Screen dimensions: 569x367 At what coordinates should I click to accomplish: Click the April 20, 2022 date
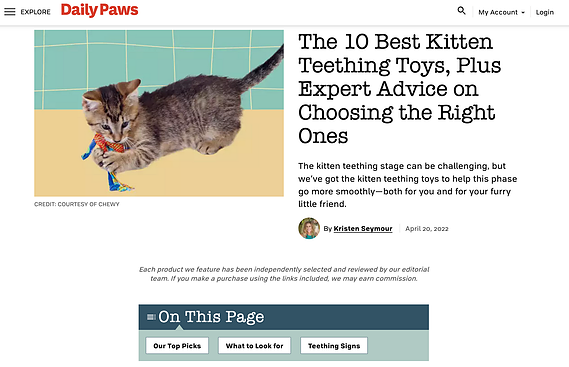tap(427, 229)
